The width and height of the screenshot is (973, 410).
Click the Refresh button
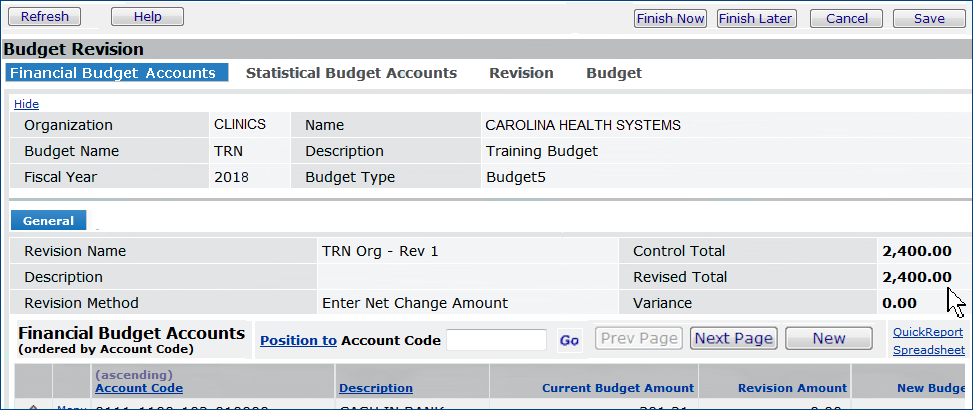point(45,17)
